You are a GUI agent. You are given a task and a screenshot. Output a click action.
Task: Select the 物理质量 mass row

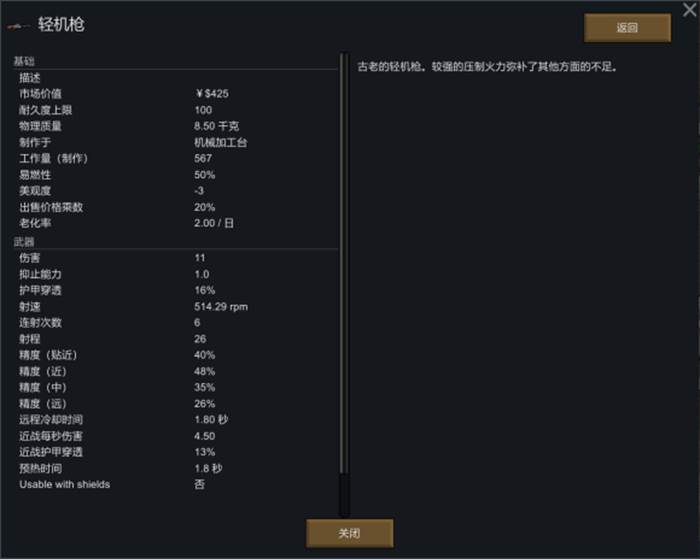(176, 126)
